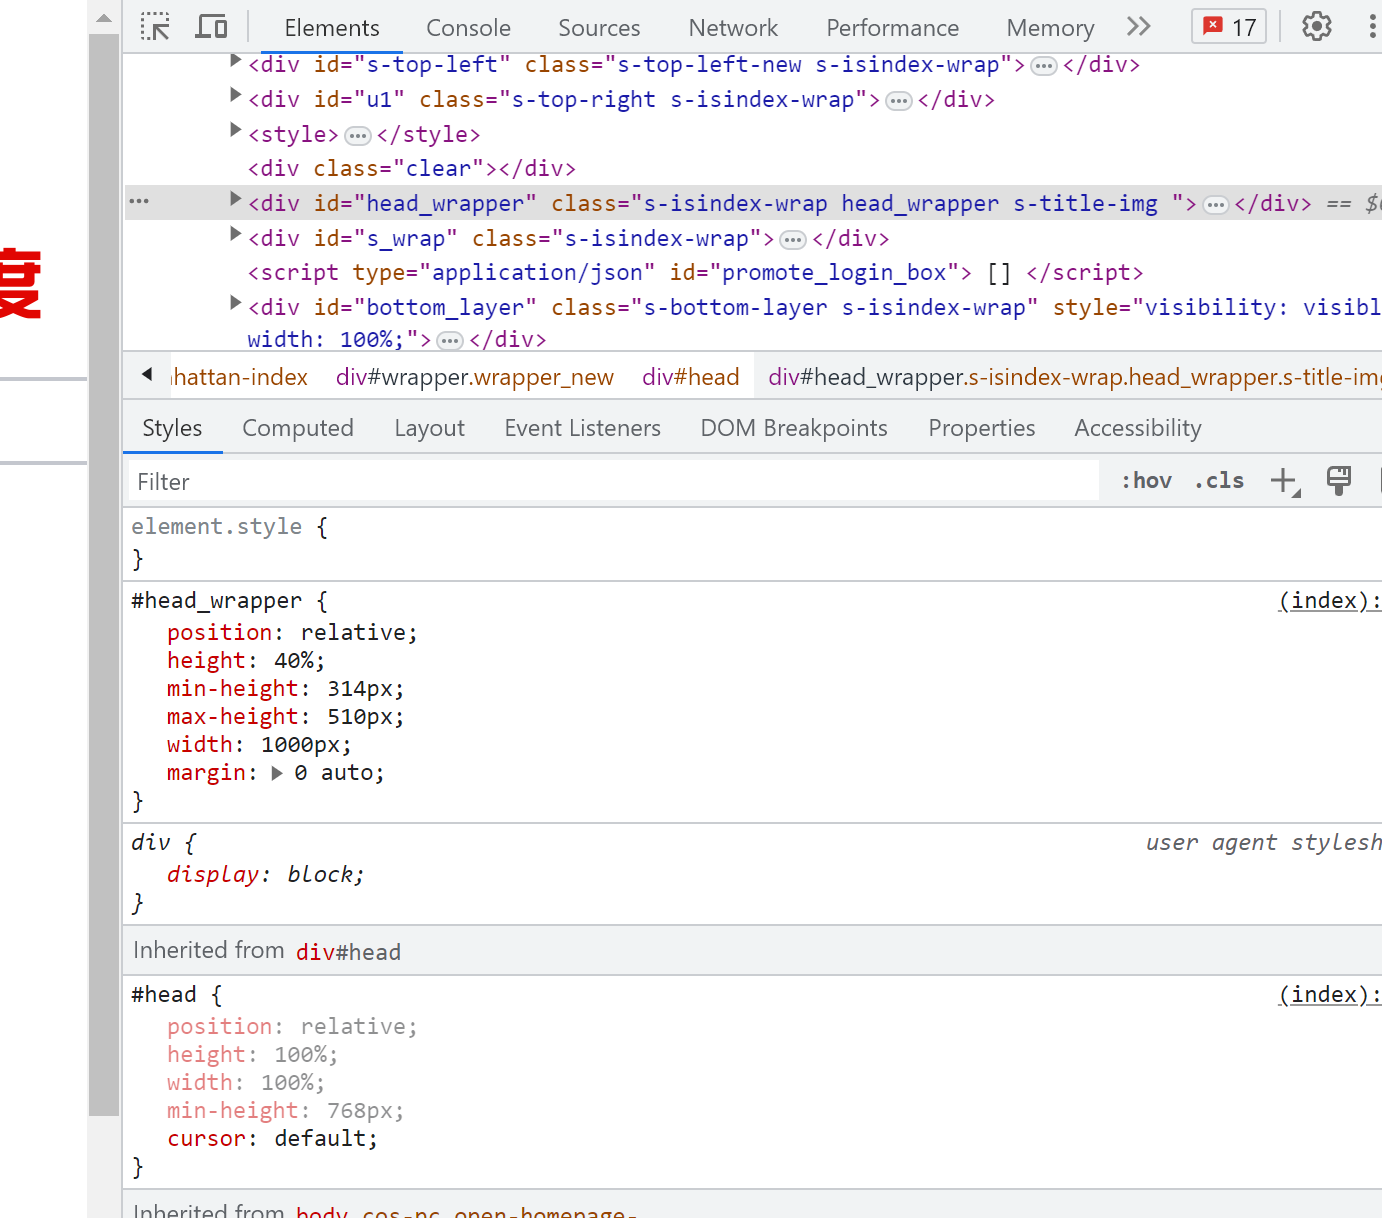
Task: Expand the bottom_layer div node
Action: coord(235,303)
